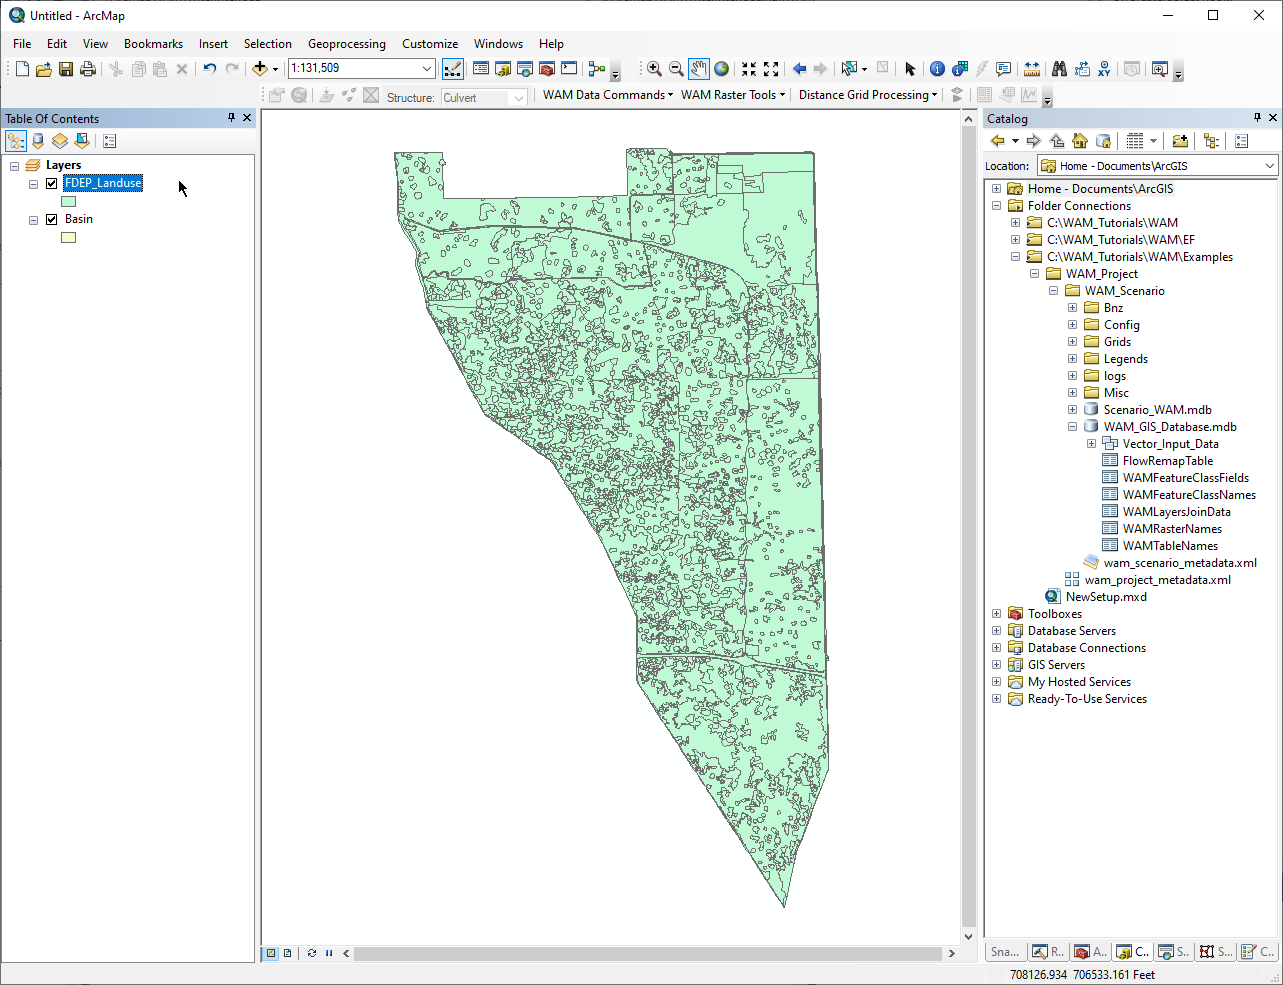Image resolution: width=1283 pixels, height=985 pixels.
Task: Open the map scale dropdown
Action: pyautogui.click(x=427, y=69)
